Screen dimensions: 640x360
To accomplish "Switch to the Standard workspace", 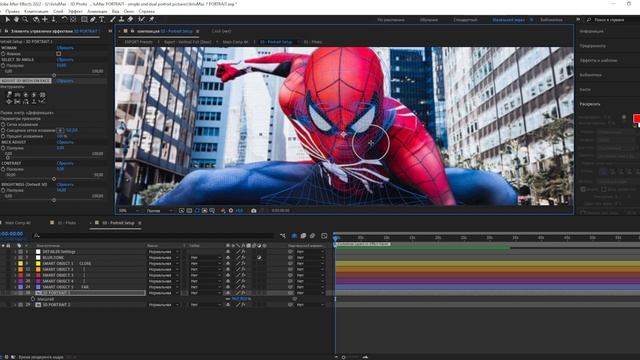I will point(465,20).
